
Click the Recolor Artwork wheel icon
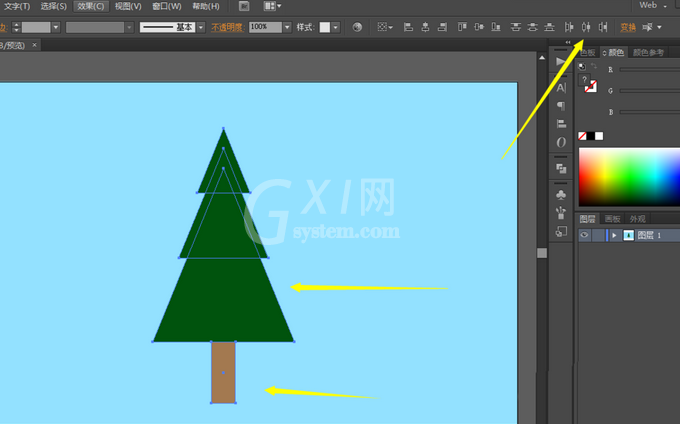click(357, 27)
